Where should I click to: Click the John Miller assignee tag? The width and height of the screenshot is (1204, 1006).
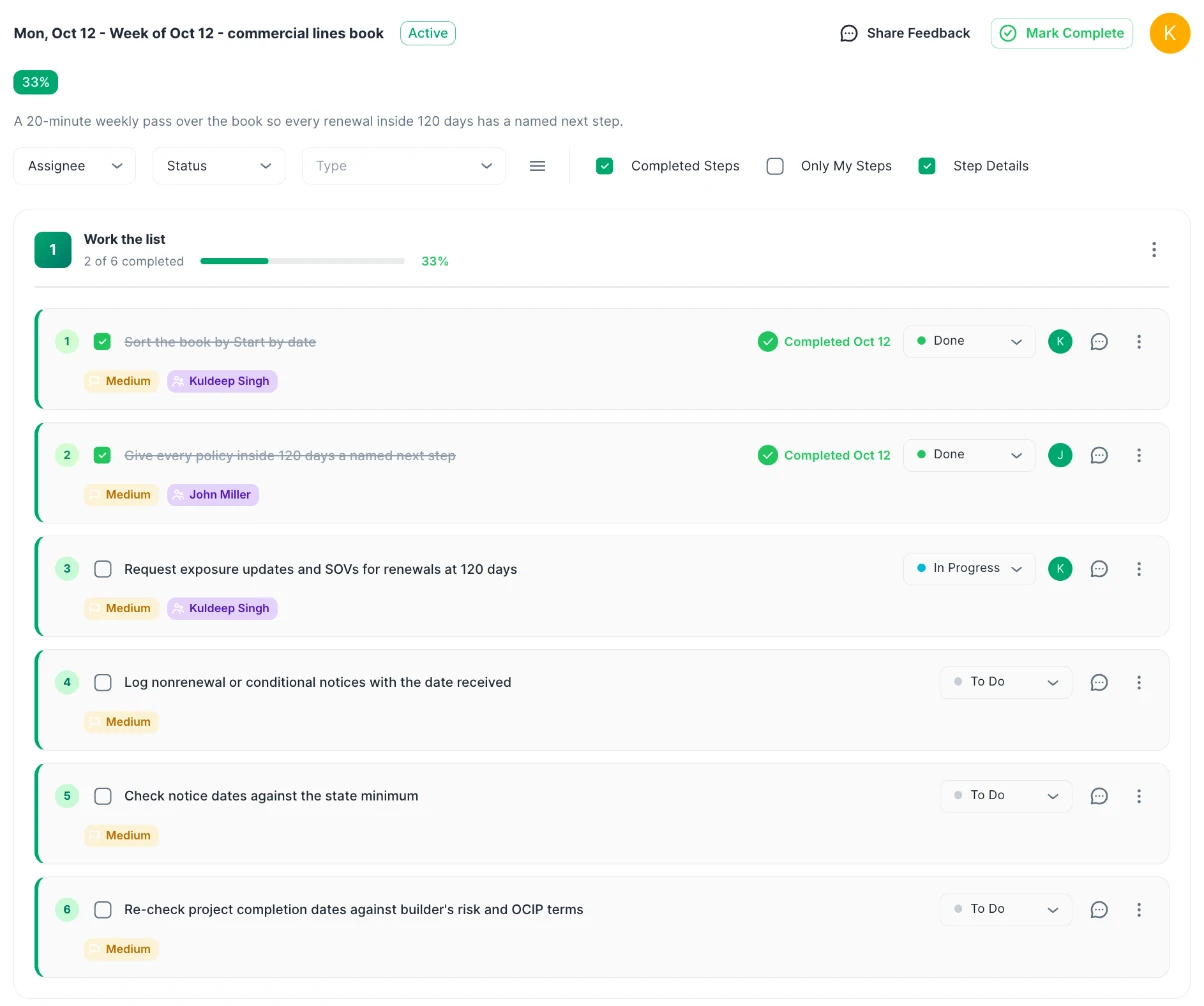pyautogui.click(x=213, y=495)
